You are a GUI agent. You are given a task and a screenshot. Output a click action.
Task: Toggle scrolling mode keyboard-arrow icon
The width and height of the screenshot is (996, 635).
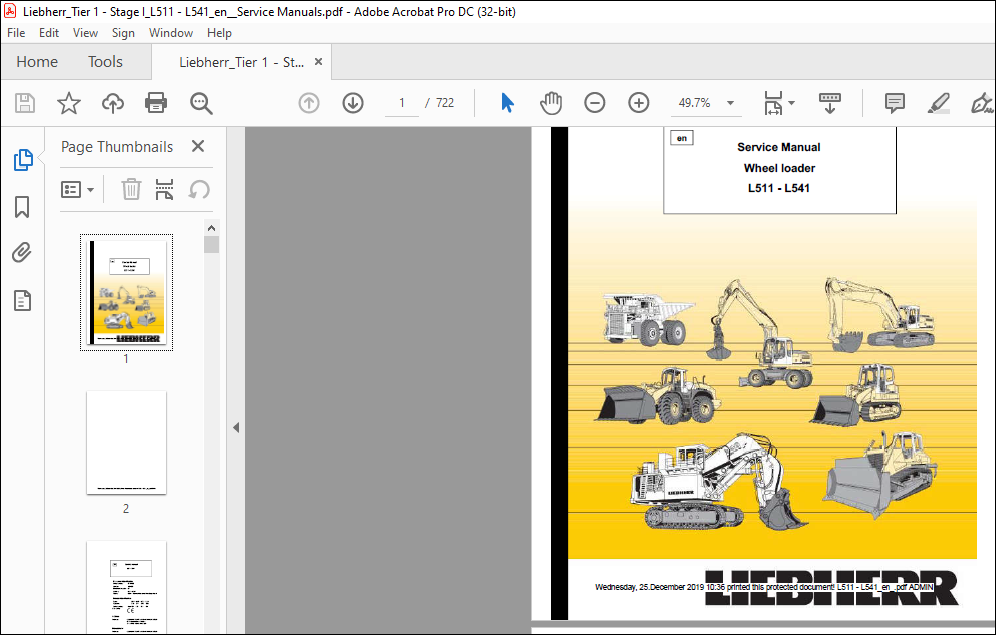point(830,103)
